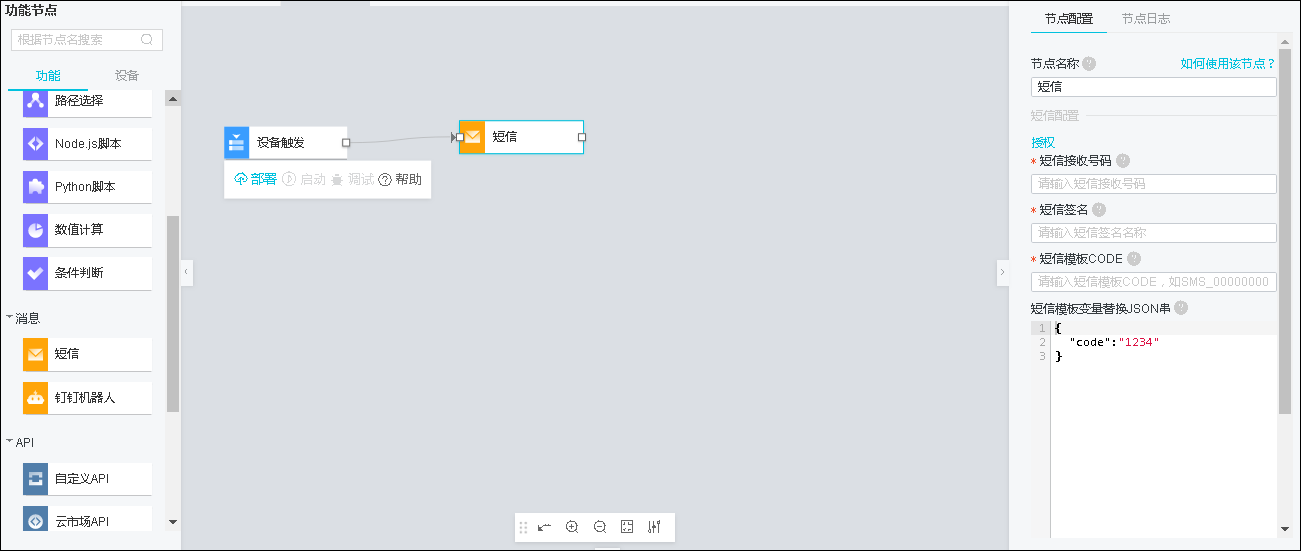Collapse the API category
This screenshot has width=1301, height=551.
coord(9,441)
